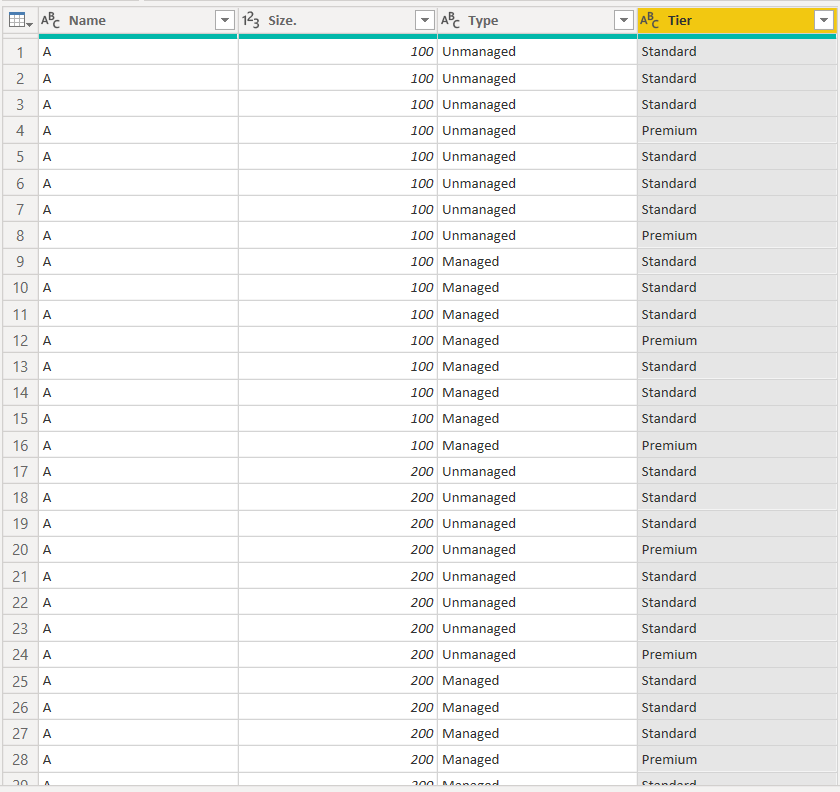This screenshot has height=792, width=840.
Task: Click Standard tier cell in row 5
Action: click(737, 157)
